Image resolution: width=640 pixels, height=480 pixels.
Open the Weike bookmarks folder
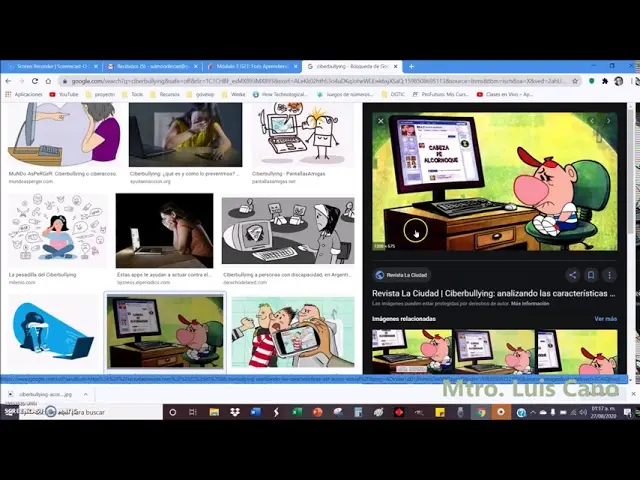tap(234, 94)
